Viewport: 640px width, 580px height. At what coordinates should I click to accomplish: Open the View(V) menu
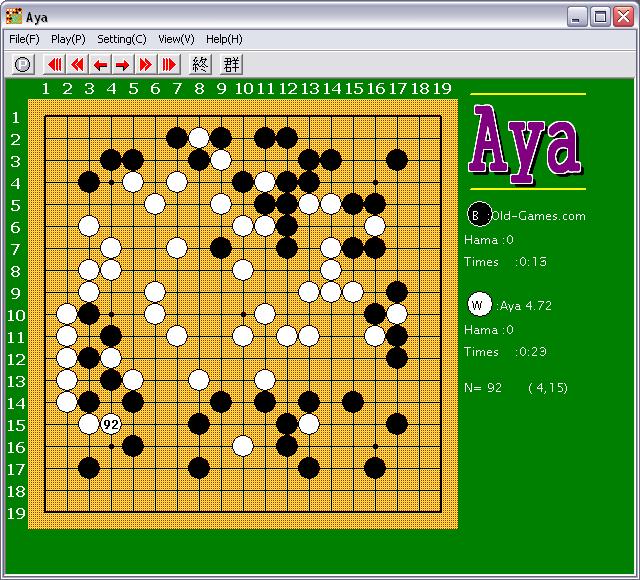176,39
